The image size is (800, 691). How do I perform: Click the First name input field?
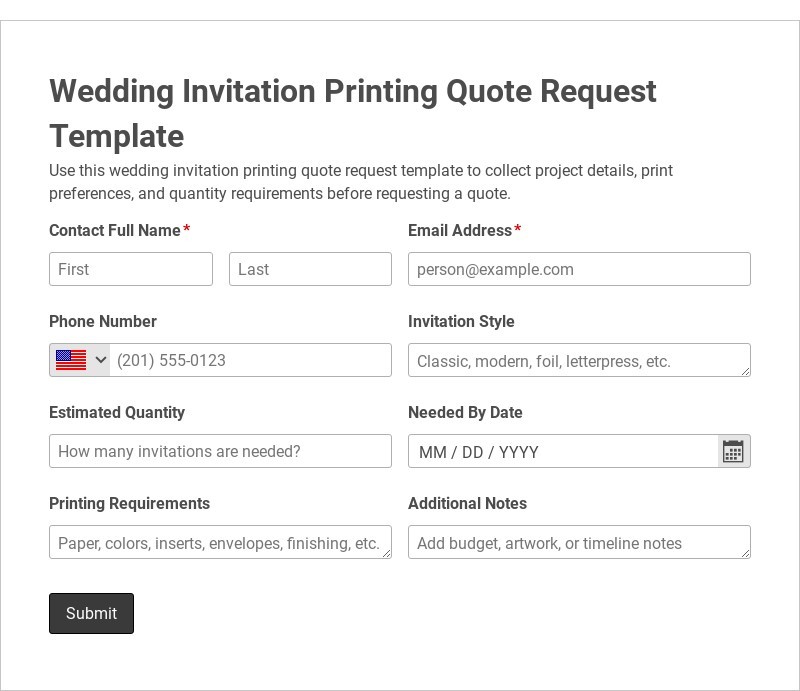[x=131, y=269]
